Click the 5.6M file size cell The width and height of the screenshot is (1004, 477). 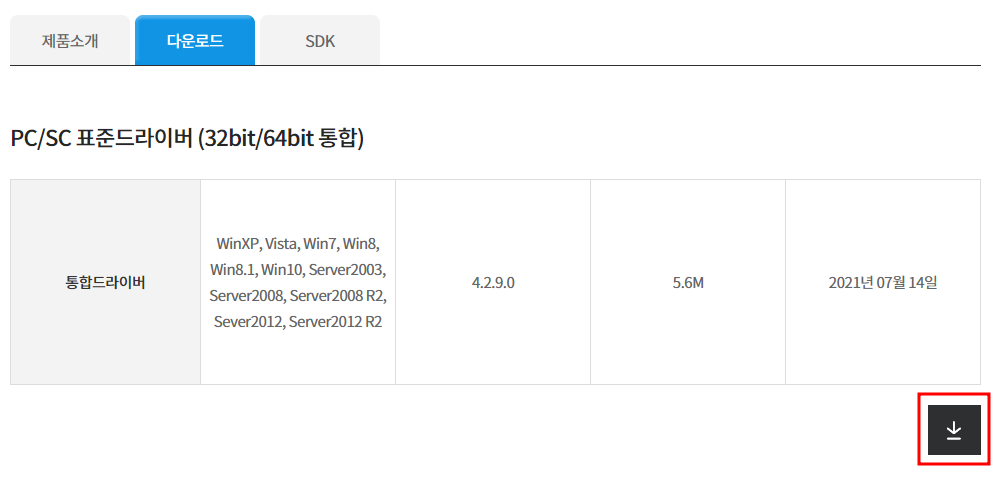pyautogui.click(x=688, y=282)
